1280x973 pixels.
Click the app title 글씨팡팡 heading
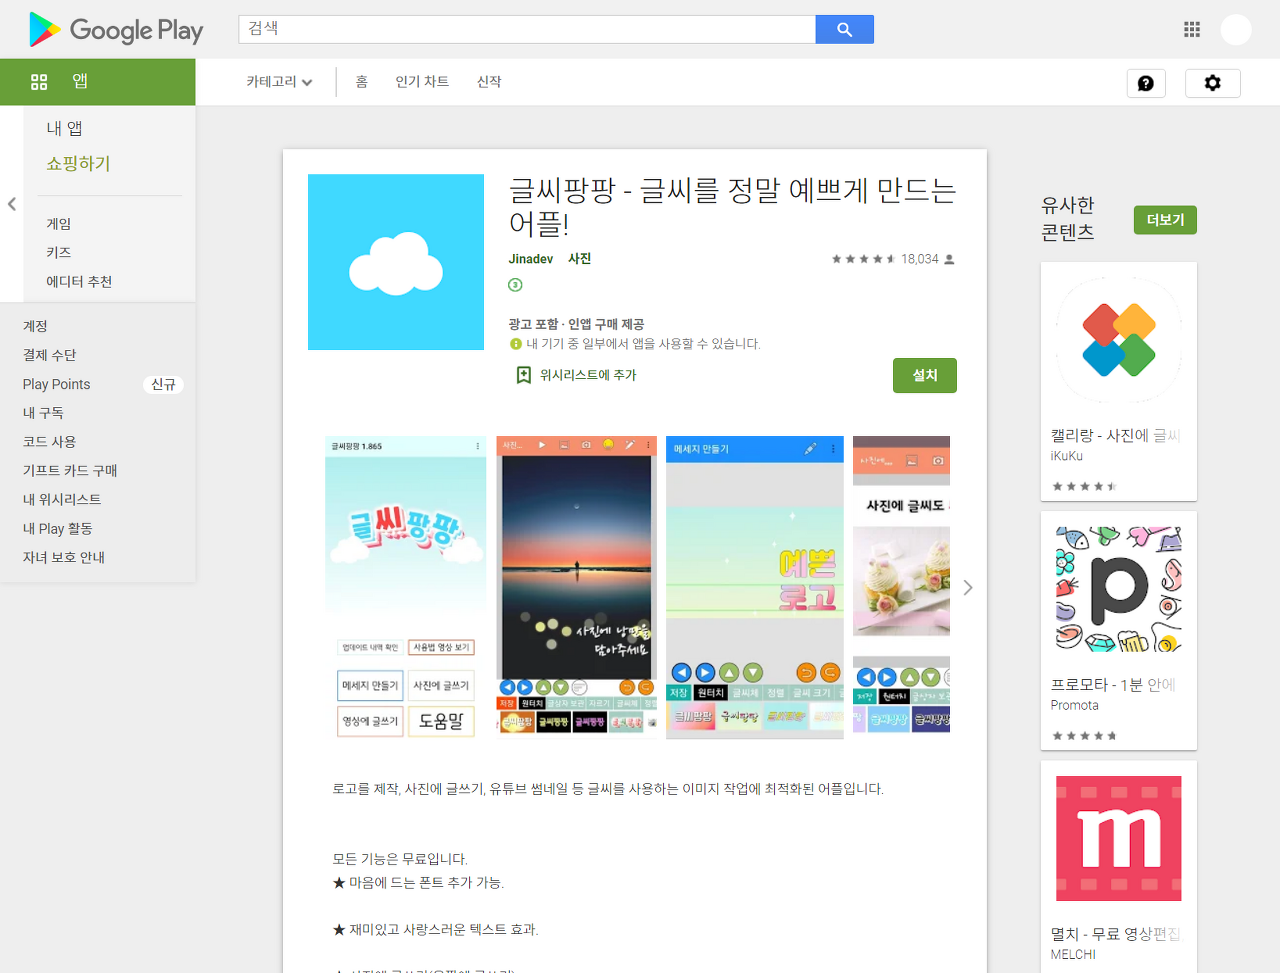[x=733, y=206]
